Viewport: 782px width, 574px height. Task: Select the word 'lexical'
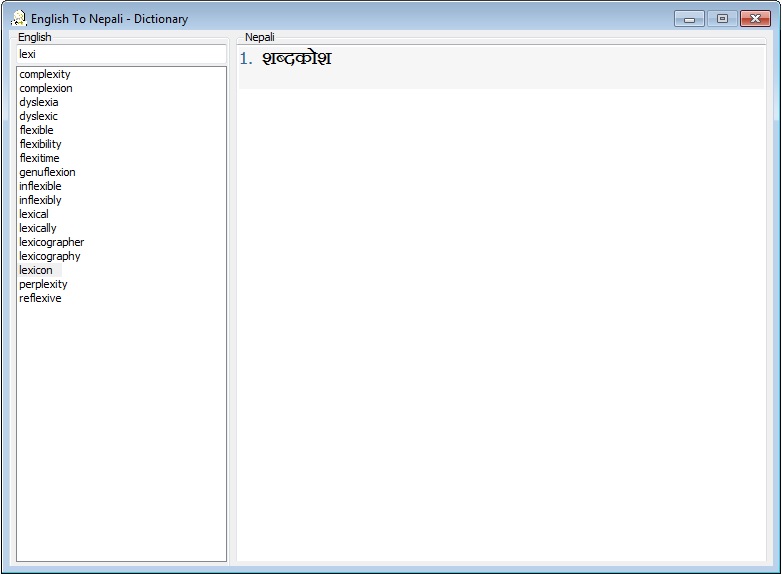coord(34,214)
